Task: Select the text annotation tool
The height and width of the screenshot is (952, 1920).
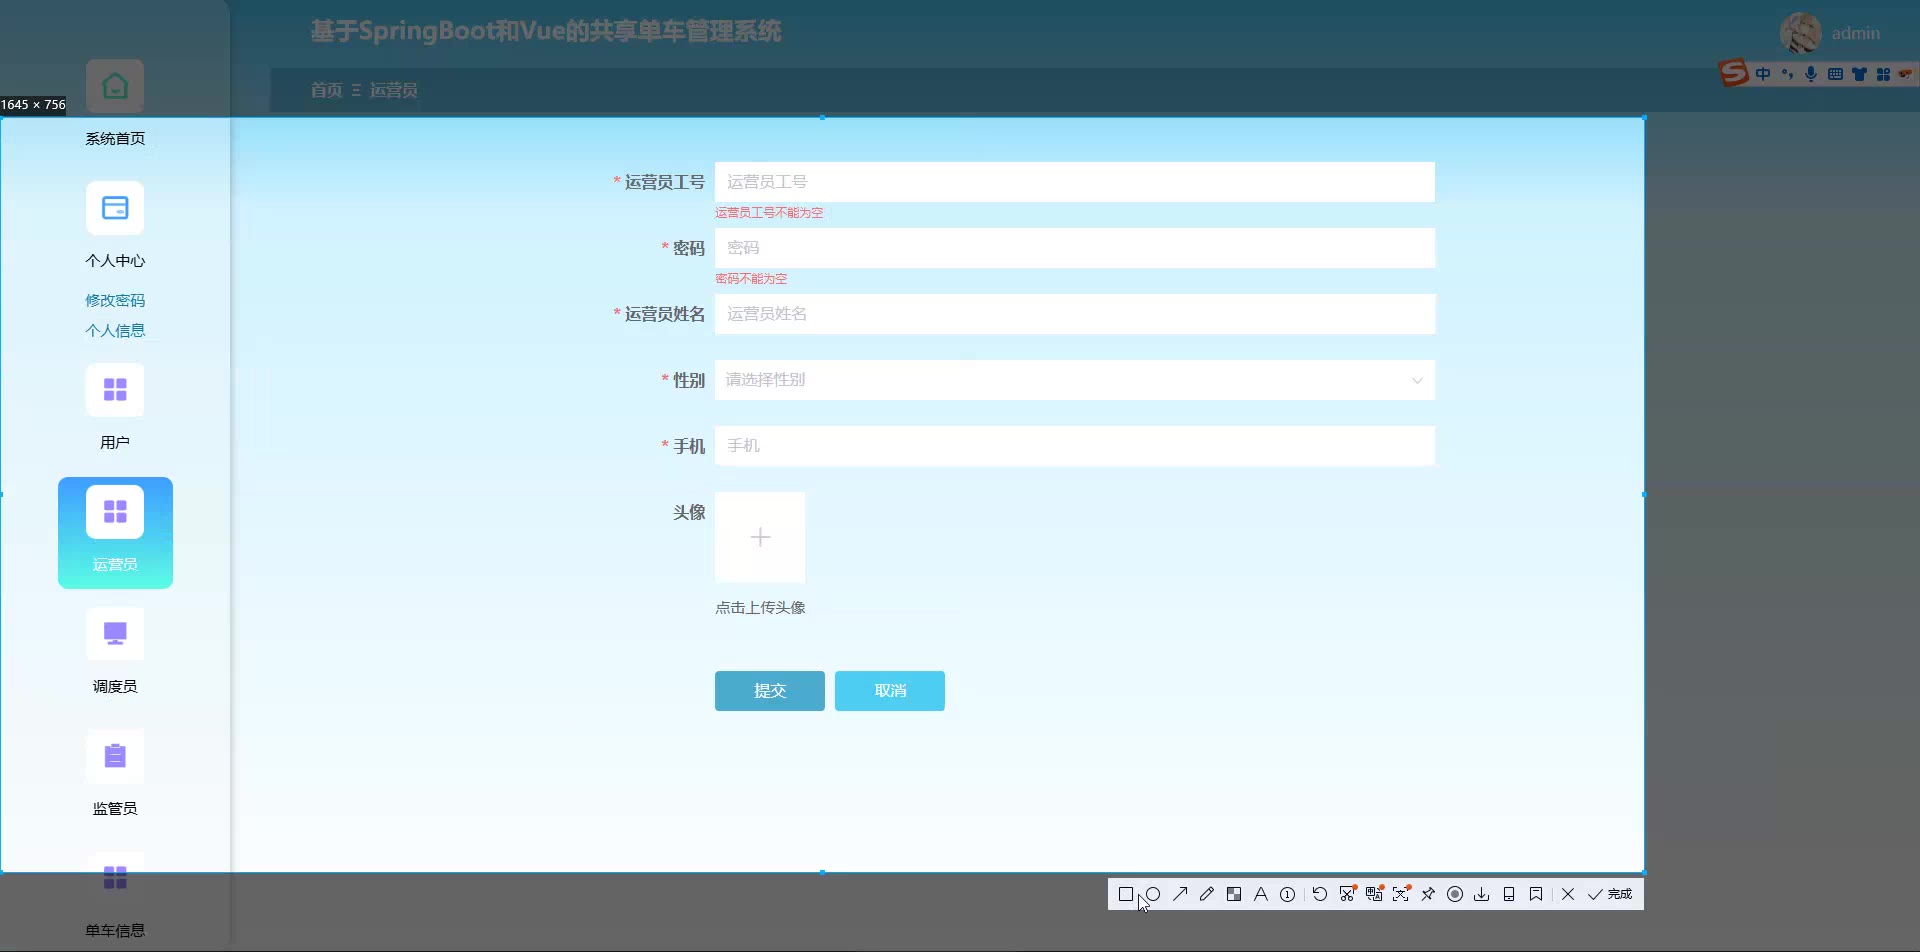Action: 1261,894
